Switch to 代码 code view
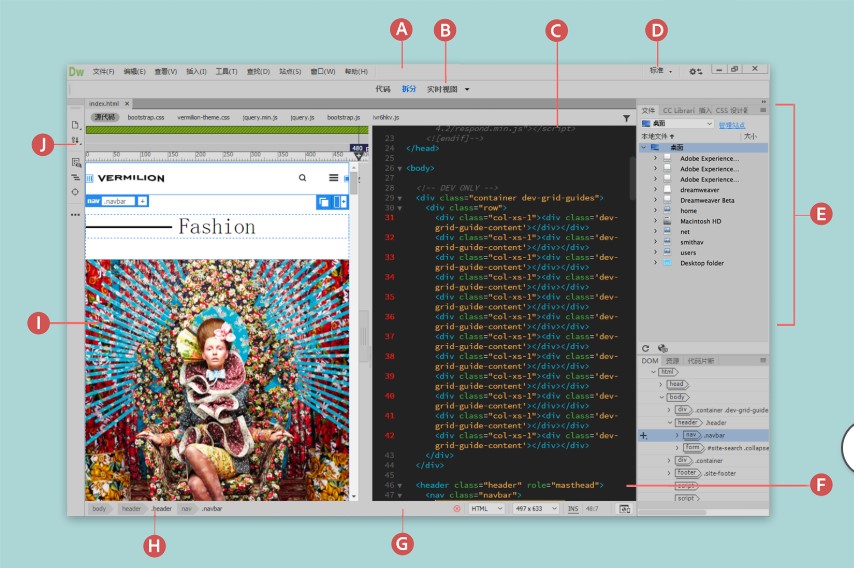Viewport: 854px width, 568px height. pyautogui.click(x=383, y=89)
